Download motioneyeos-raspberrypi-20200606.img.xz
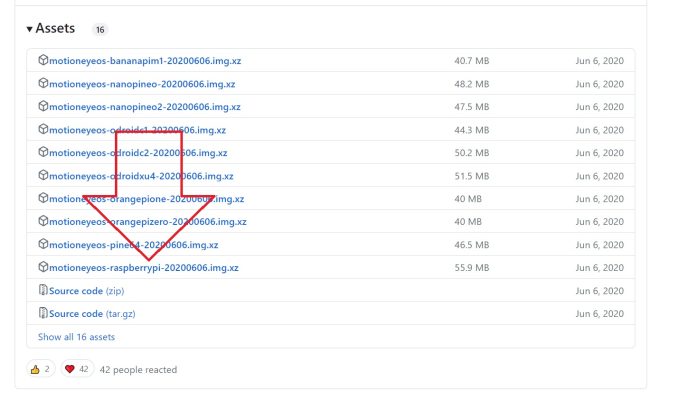This screenshot has height=400, width=678. (x=144, y=268)
